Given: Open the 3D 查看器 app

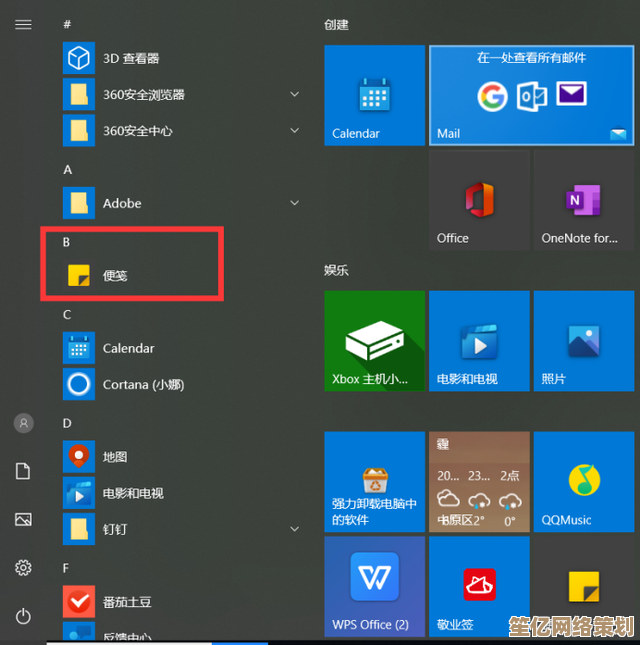Looking at the screenshot, I should pyautogui.click(x=130, y=59).
